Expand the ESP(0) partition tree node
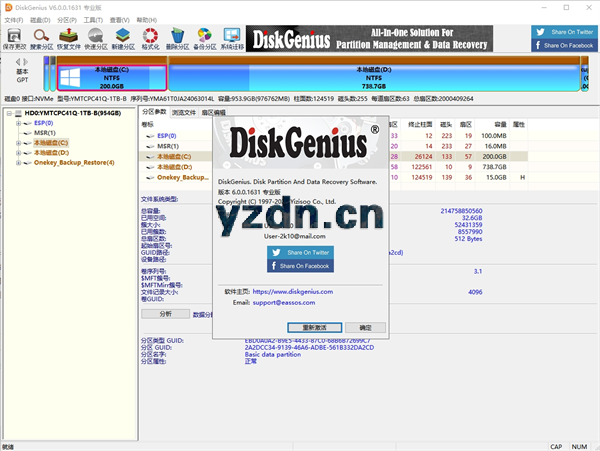The width and height of the screenshot is (600, 451). point(18,123)
